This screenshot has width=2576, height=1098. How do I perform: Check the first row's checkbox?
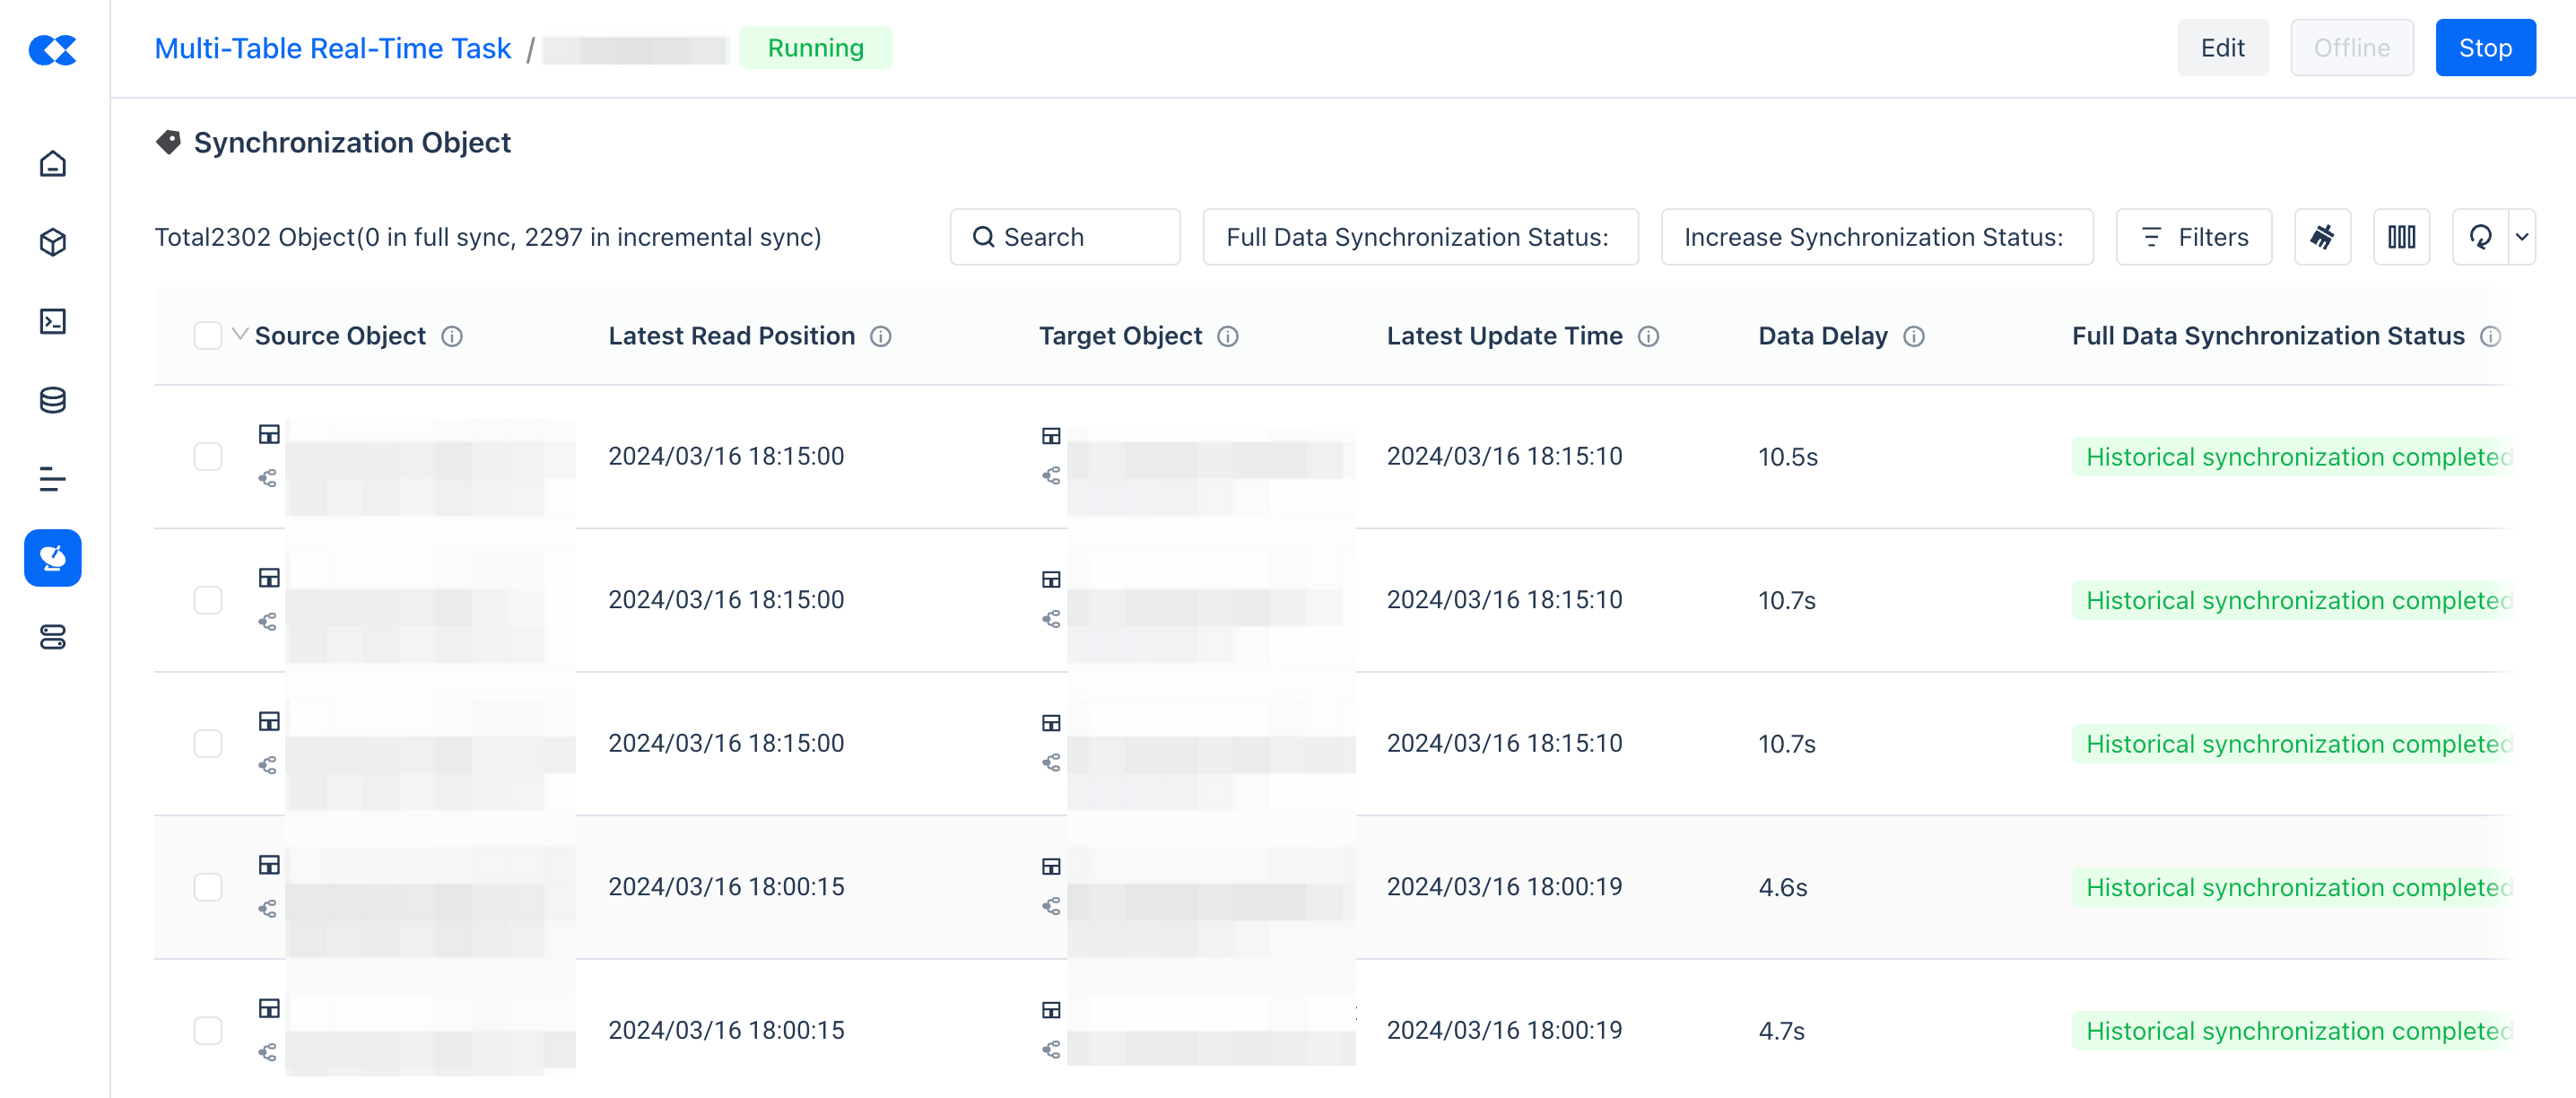click(208, 457)
